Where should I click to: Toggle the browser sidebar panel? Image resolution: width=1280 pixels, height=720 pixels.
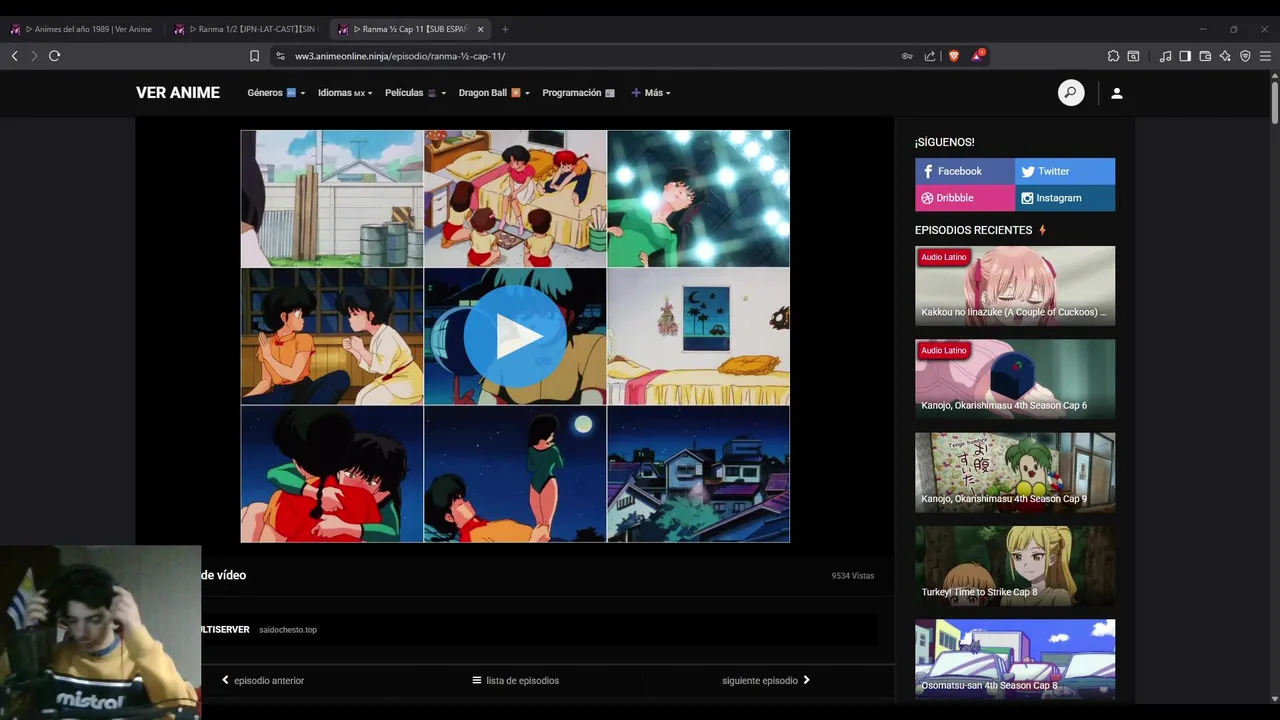click(x=1185, y=56)
